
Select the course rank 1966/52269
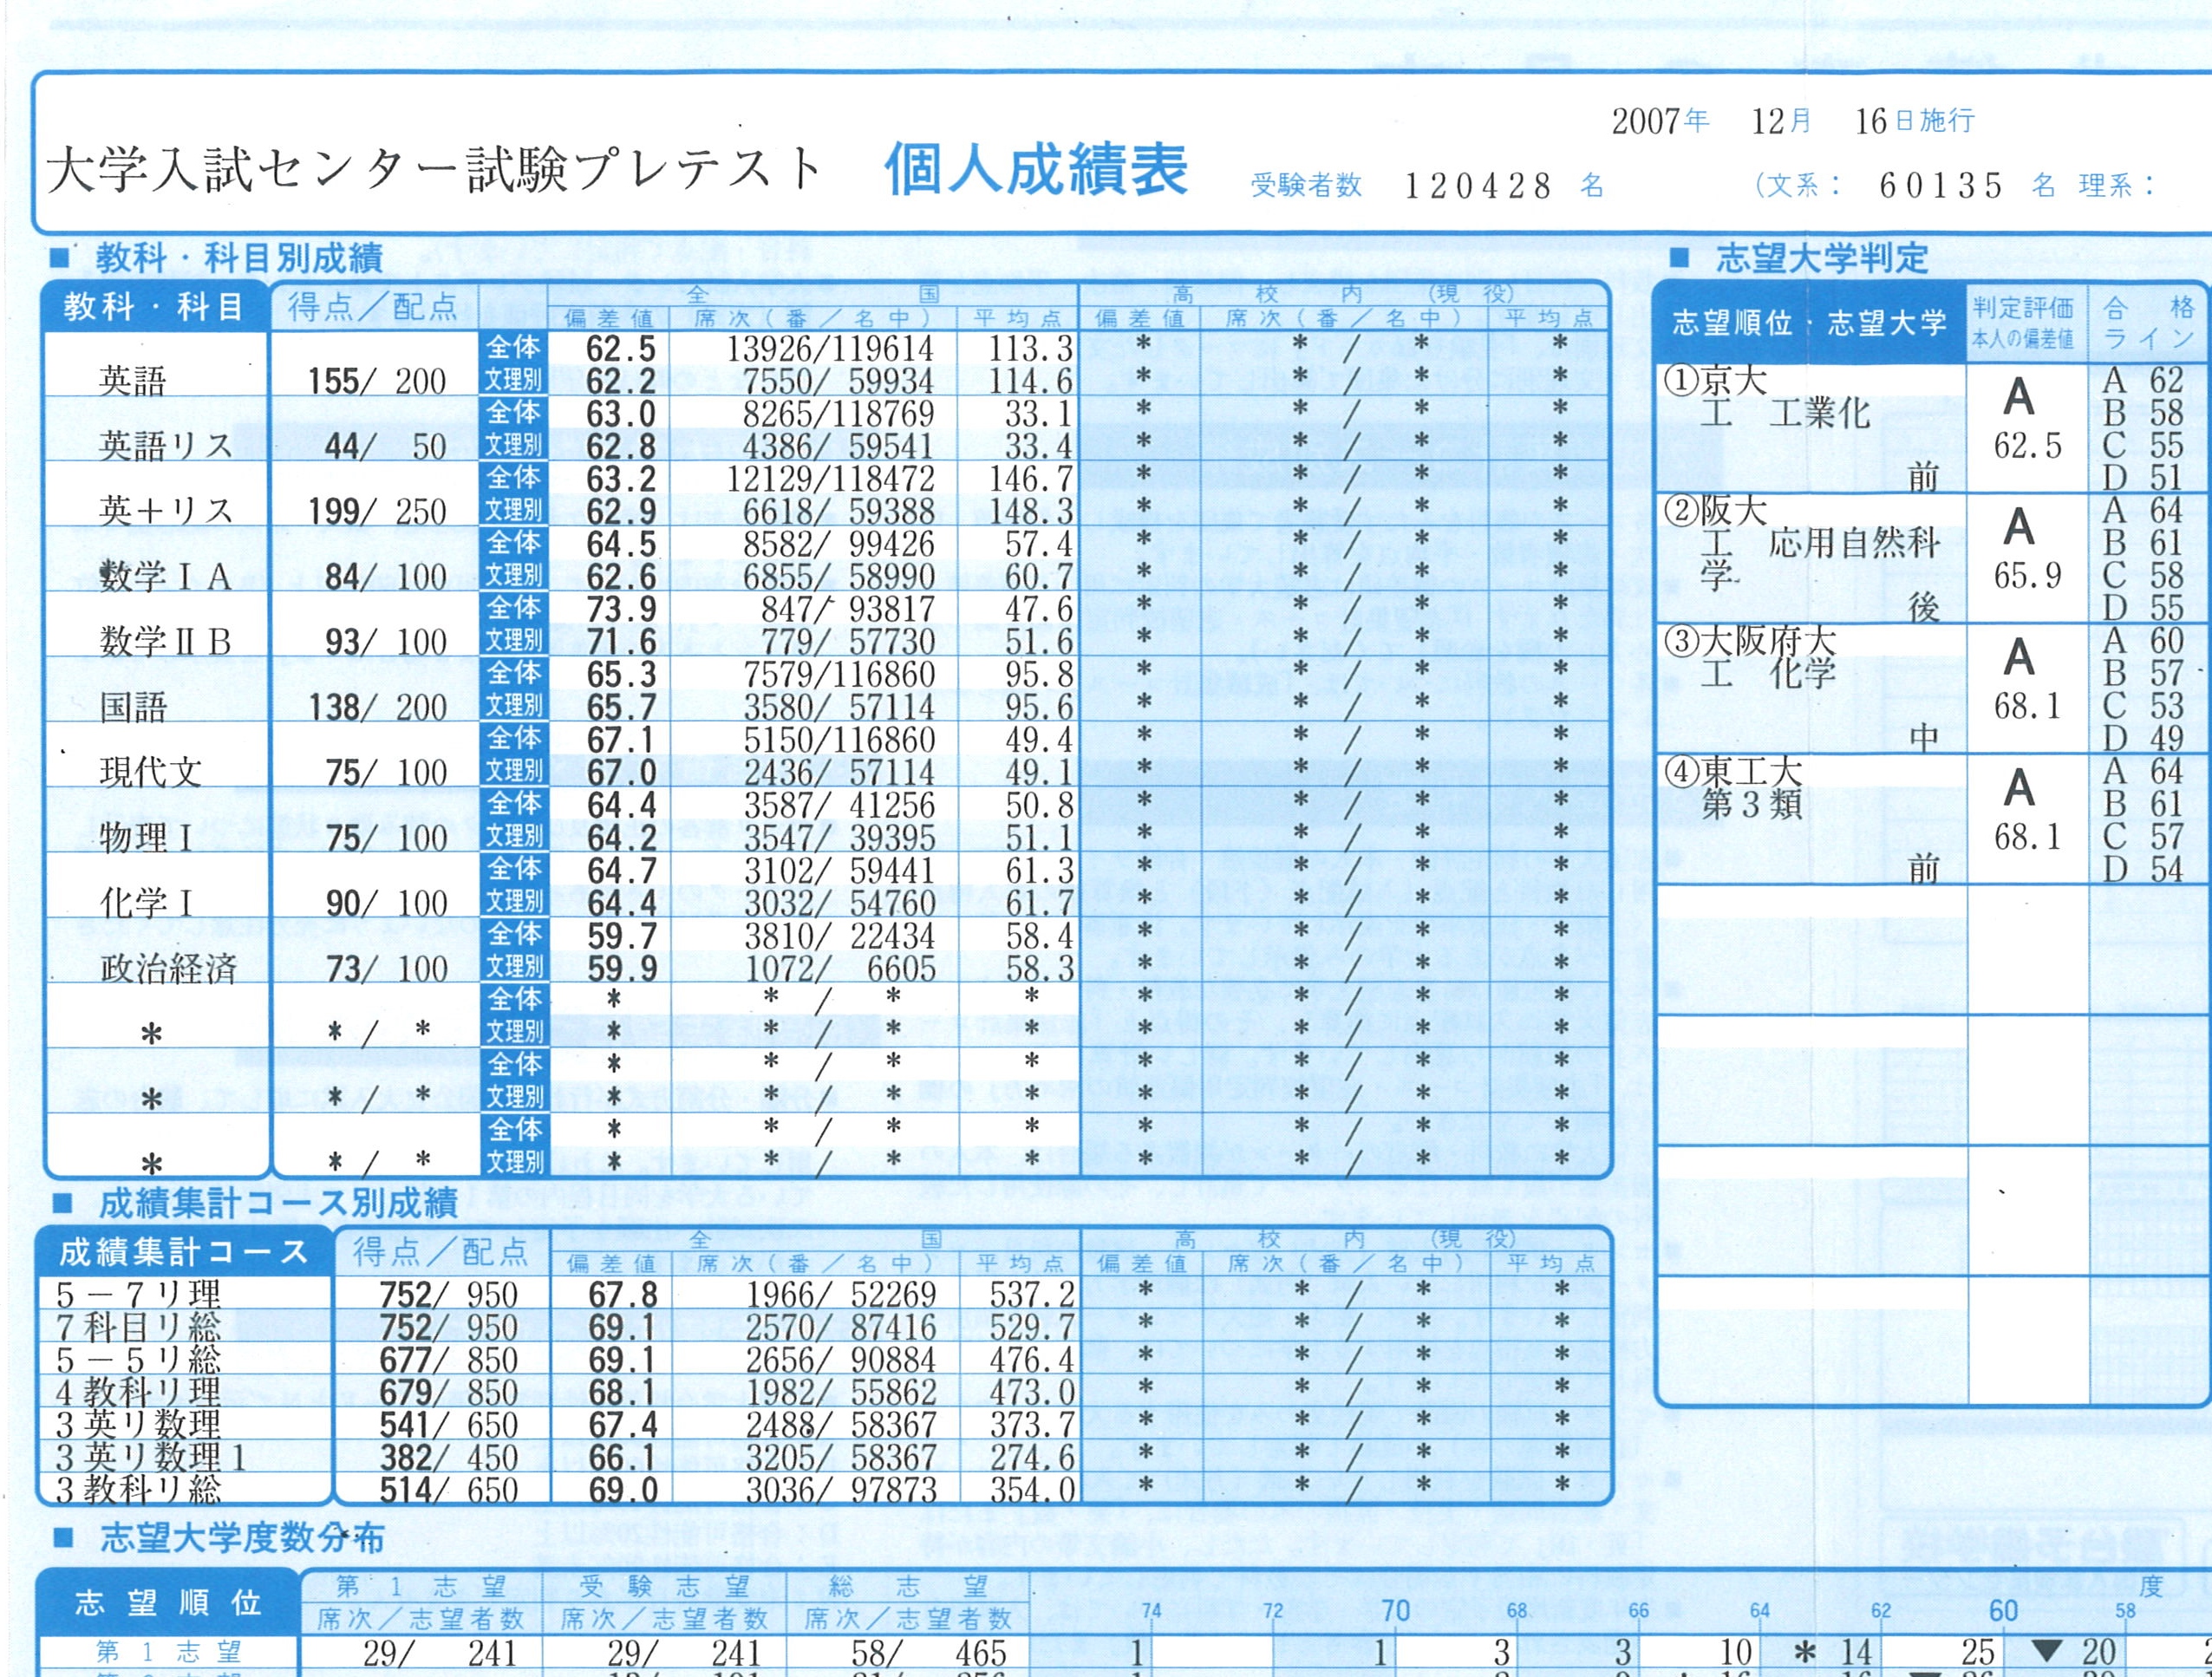tap(841, 1295)
